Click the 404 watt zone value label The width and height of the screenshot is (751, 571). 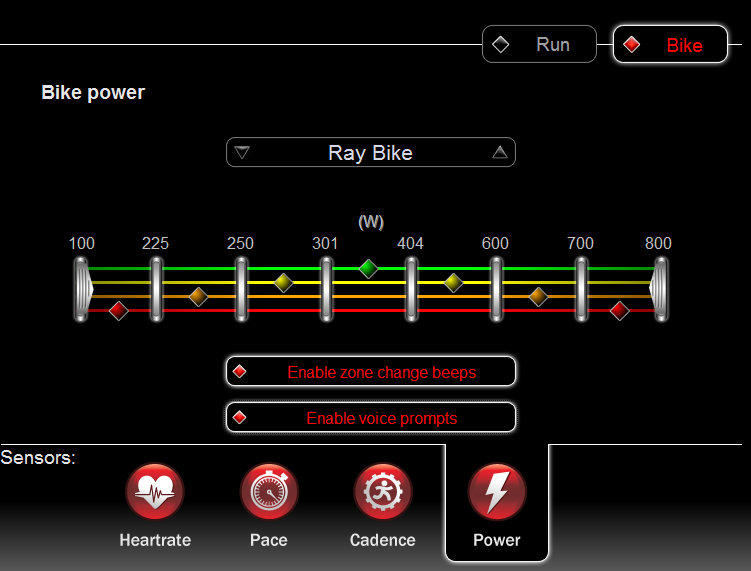[410, 243]
